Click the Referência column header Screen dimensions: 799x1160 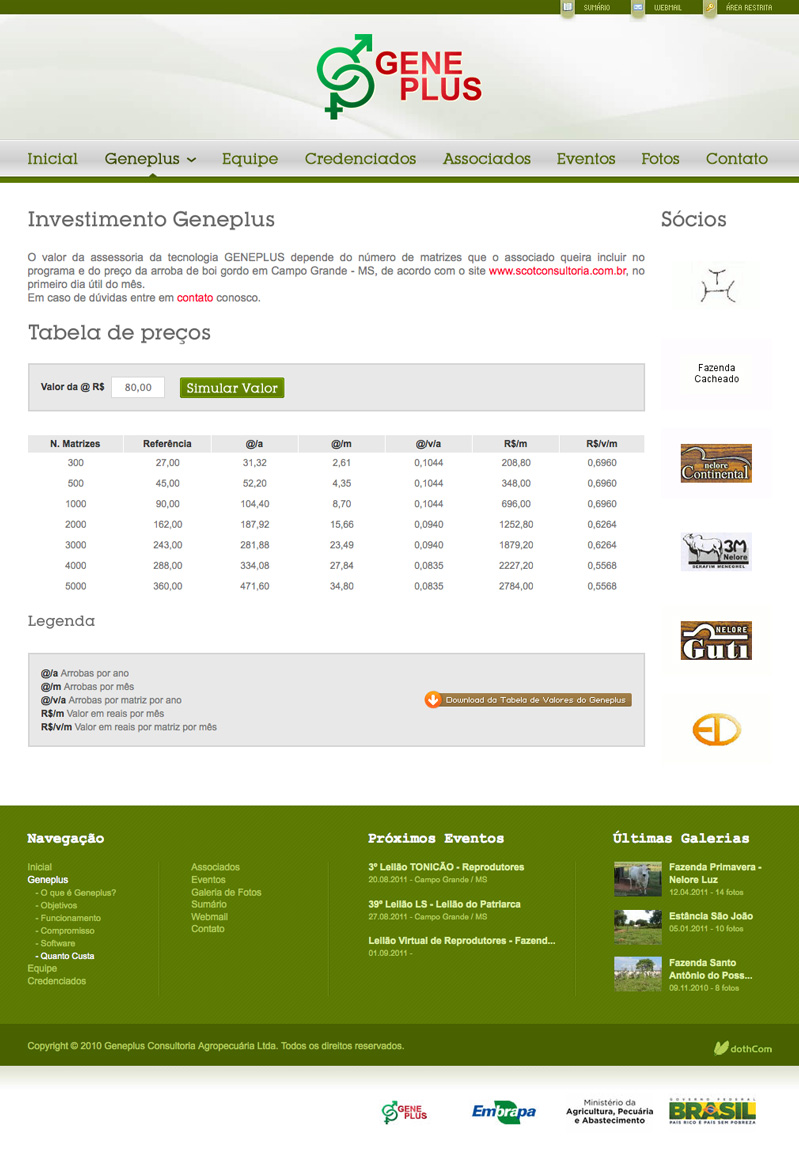coord(167,444)
